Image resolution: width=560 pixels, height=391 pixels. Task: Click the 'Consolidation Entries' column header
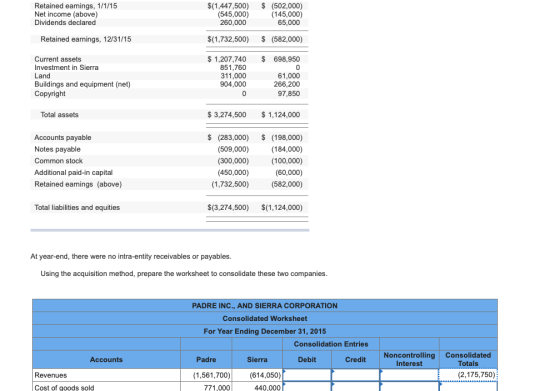331,344
